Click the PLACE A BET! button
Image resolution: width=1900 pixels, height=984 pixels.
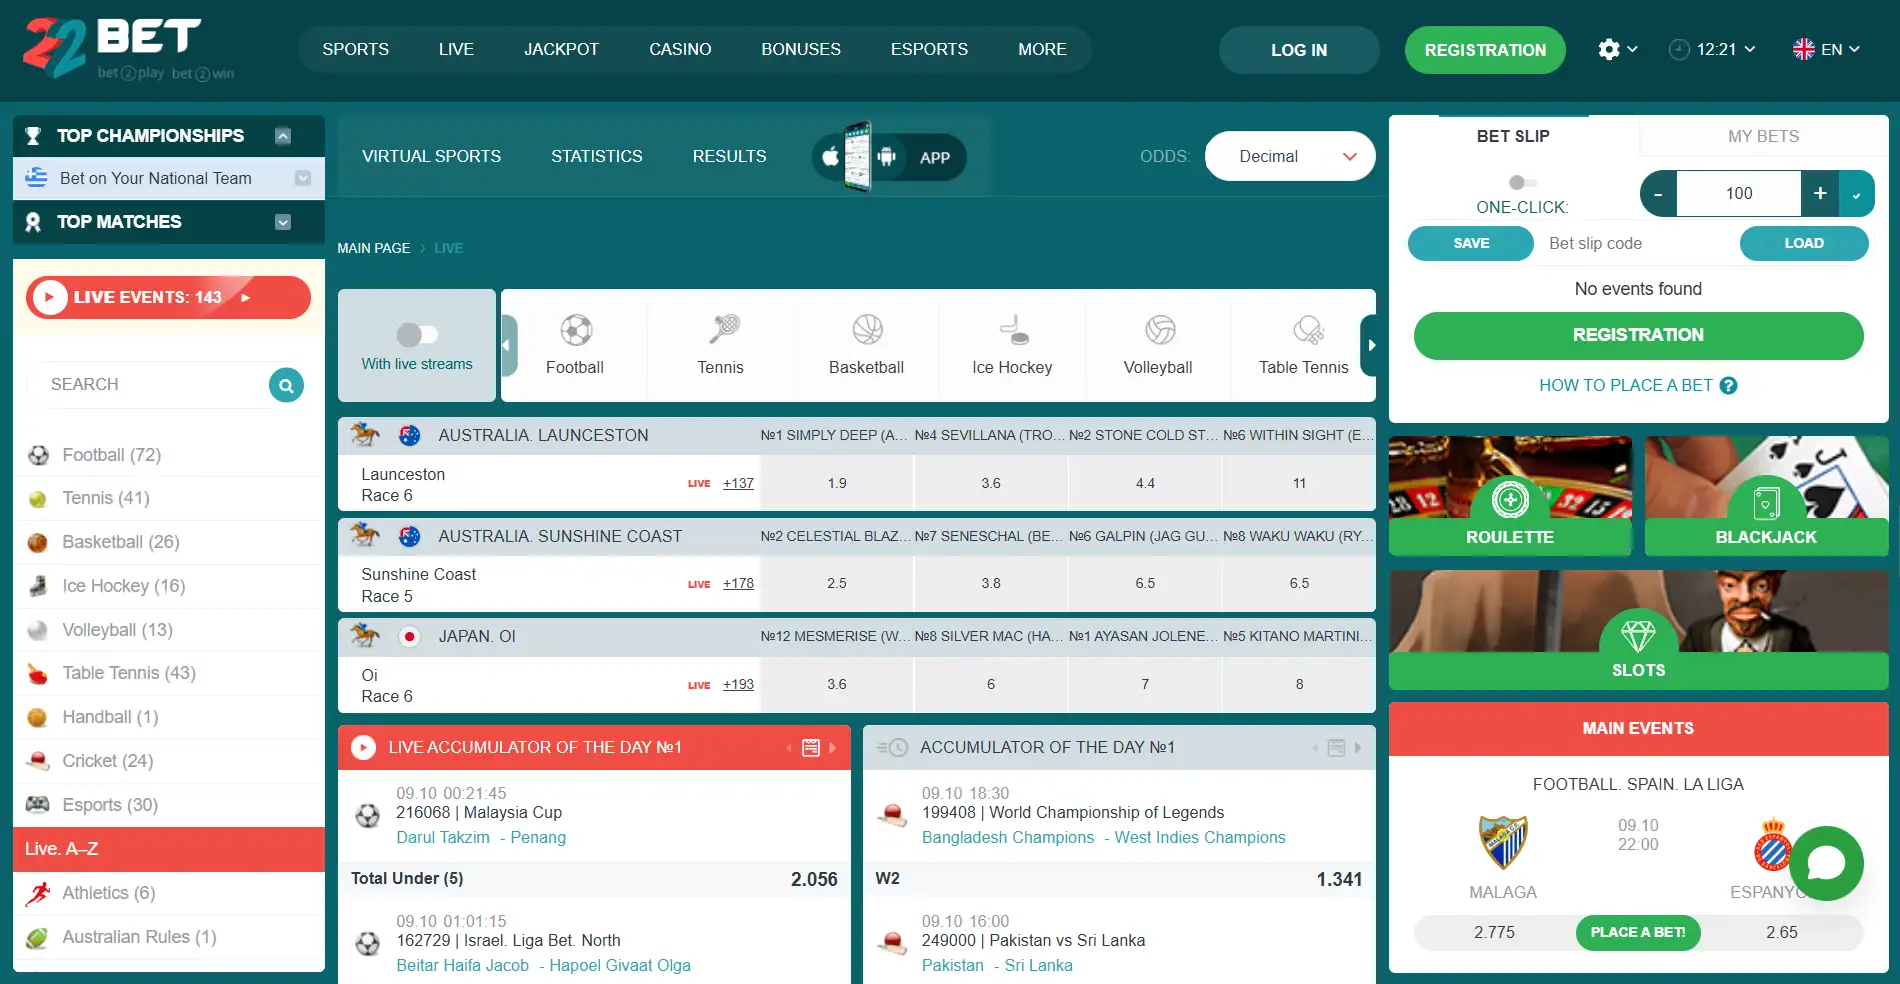(x=1638, y=932)
